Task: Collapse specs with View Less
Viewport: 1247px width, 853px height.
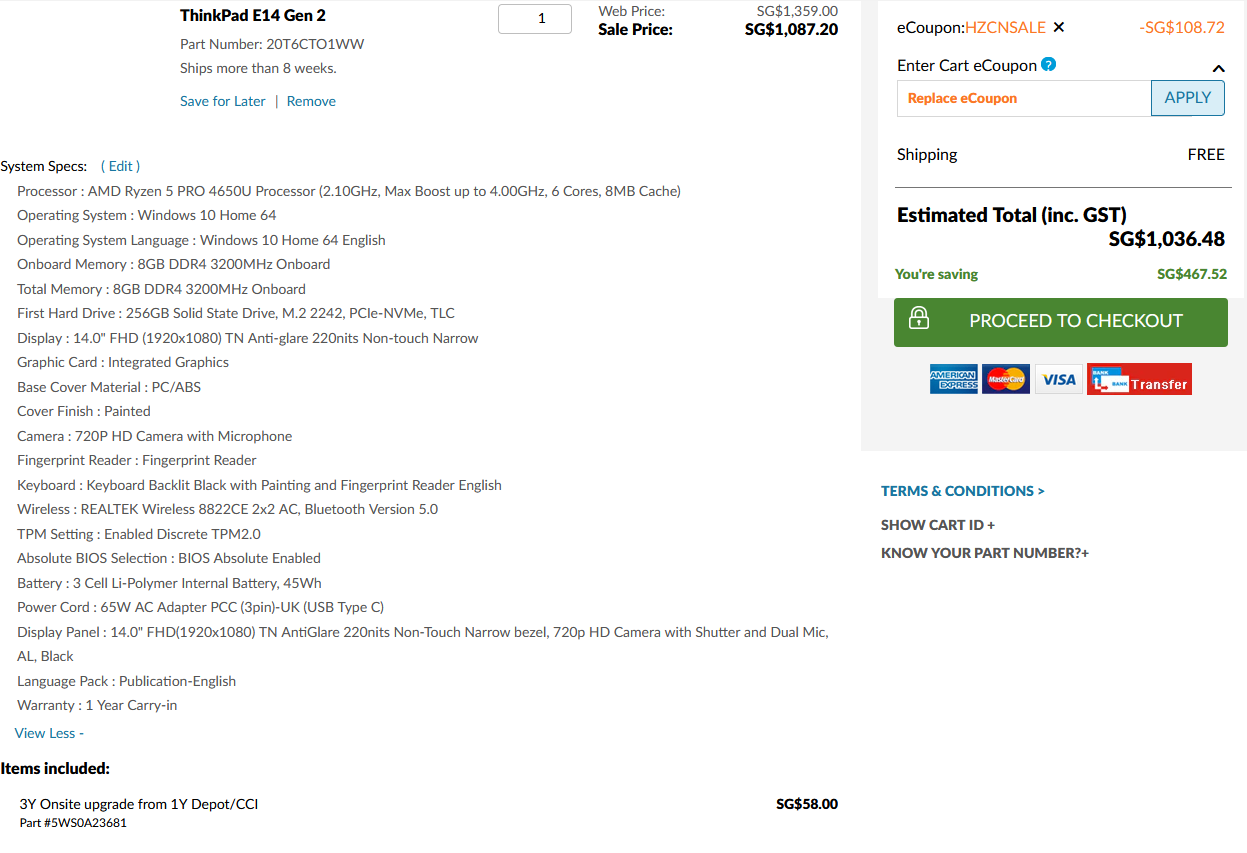Action: coord(49,733)
